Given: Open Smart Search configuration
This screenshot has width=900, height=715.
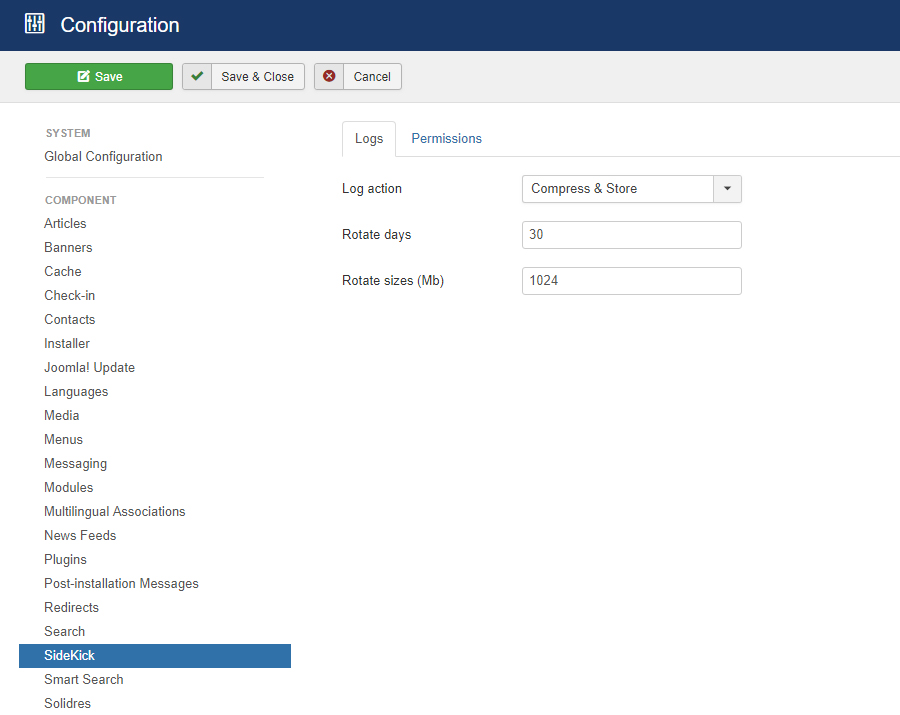Looking at the screenshot, I should (x=83, y=679).
